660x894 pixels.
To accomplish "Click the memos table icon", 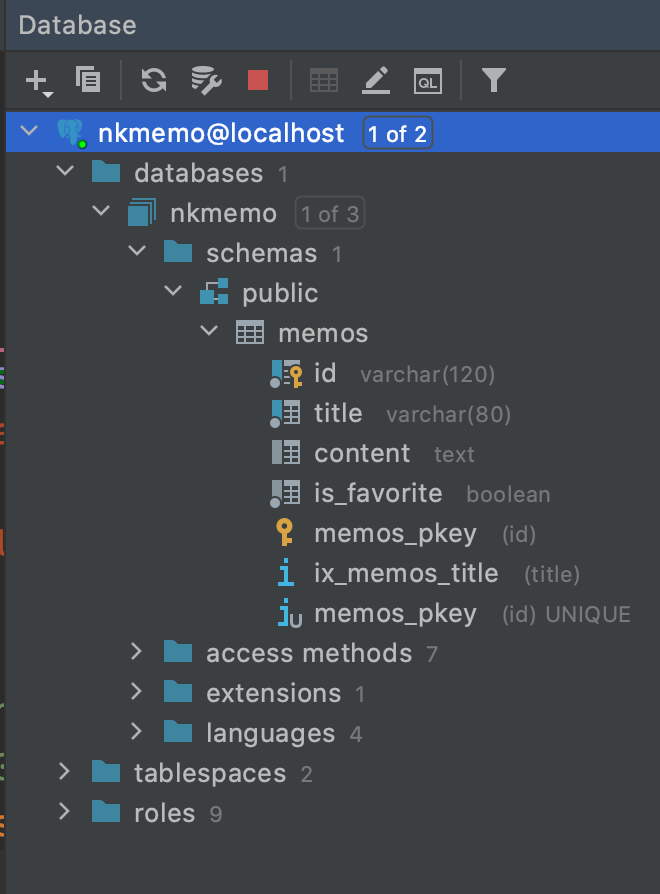I will pos(250,332).
